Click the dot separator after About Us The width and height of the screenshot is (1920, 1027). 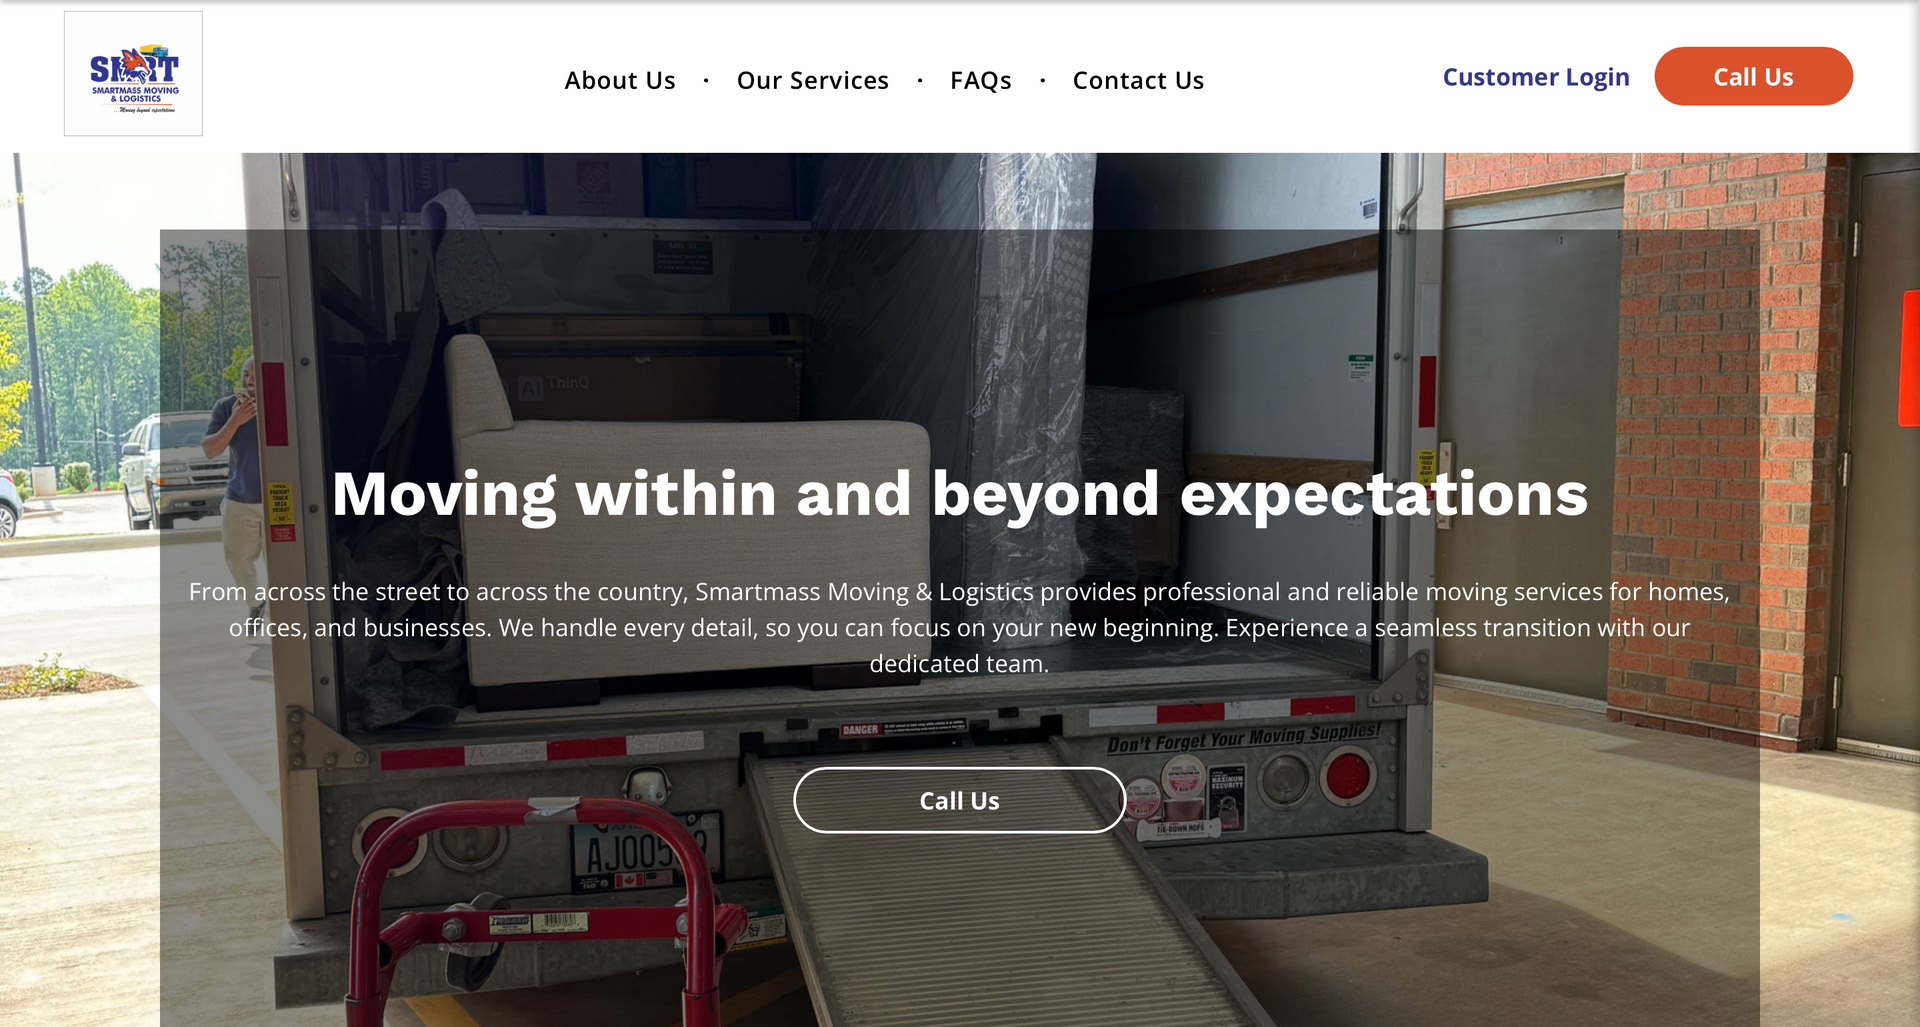tap(706, 80)
